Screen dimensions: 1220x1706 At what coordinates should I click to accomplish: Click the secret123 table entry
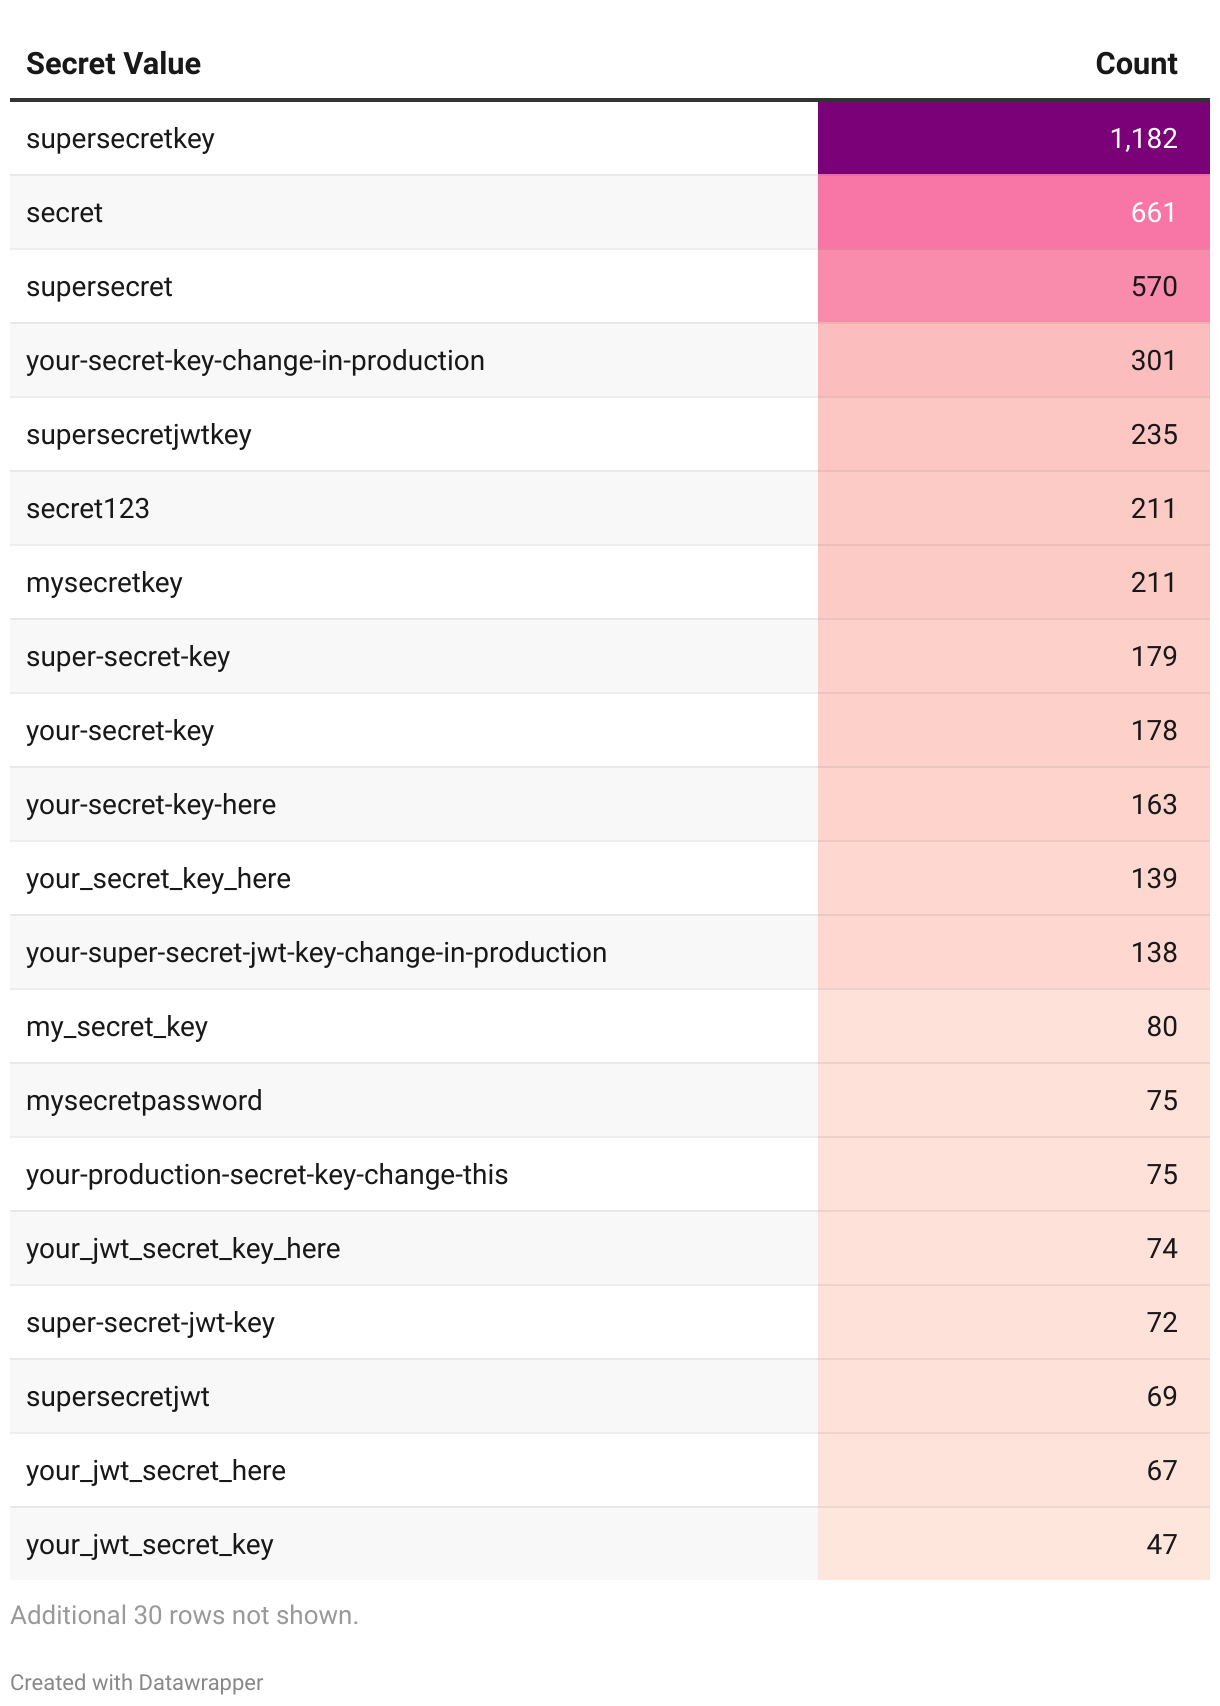click(88, 509)
